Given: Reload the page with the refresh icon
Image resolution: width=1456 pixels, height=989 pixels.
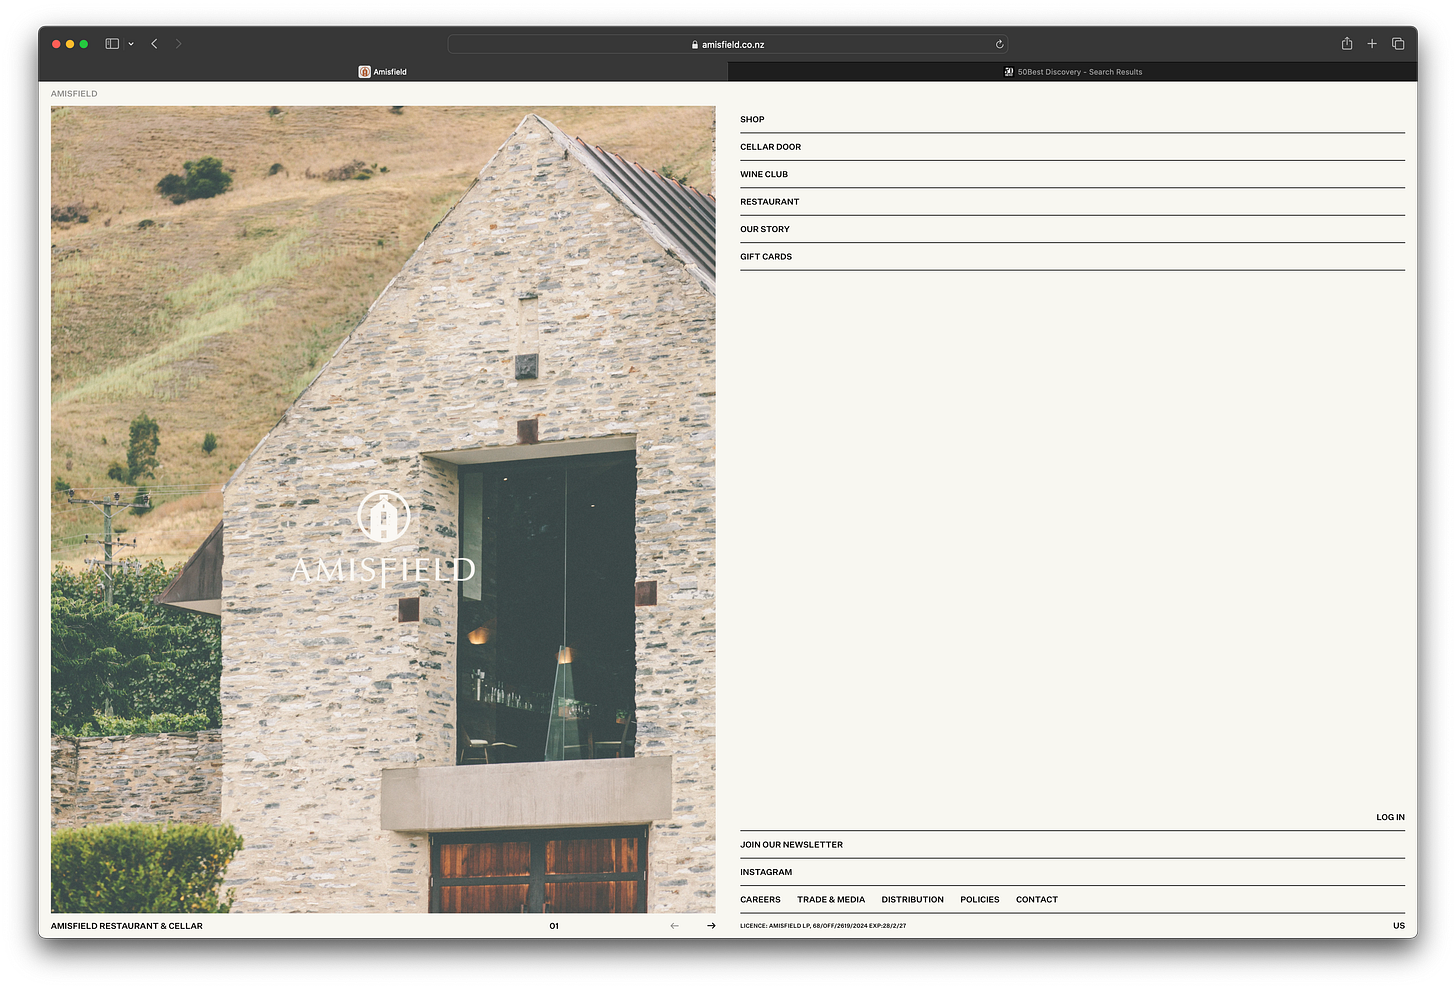Looking at the screenshot, I should (x=999, y=44).
